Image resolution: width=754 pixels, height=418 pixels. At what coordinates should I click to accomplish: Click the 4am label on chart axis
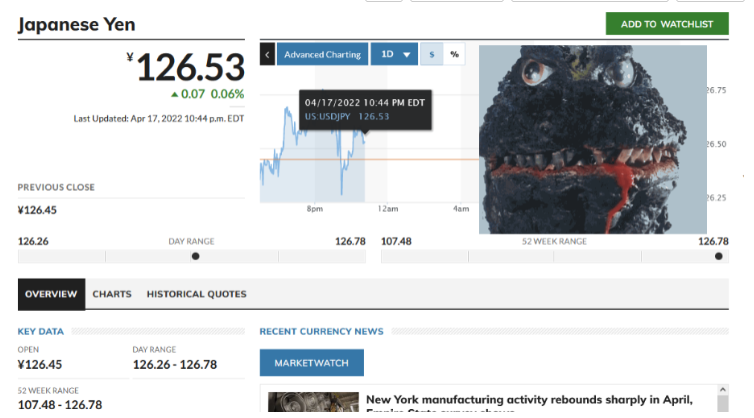tap(461, 209)
